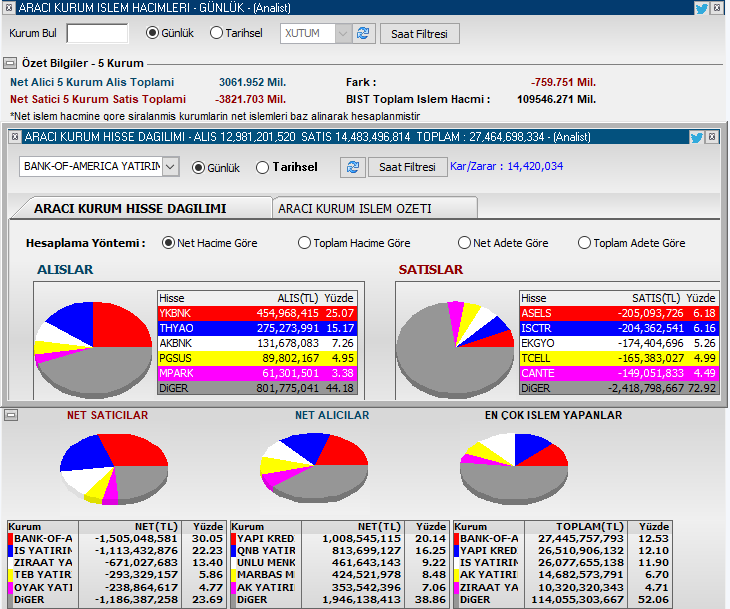The width and height of the screenshot is (730, 609).
Task: Click the CANTE row in Satislar table
Action: [x=619, y=373]
